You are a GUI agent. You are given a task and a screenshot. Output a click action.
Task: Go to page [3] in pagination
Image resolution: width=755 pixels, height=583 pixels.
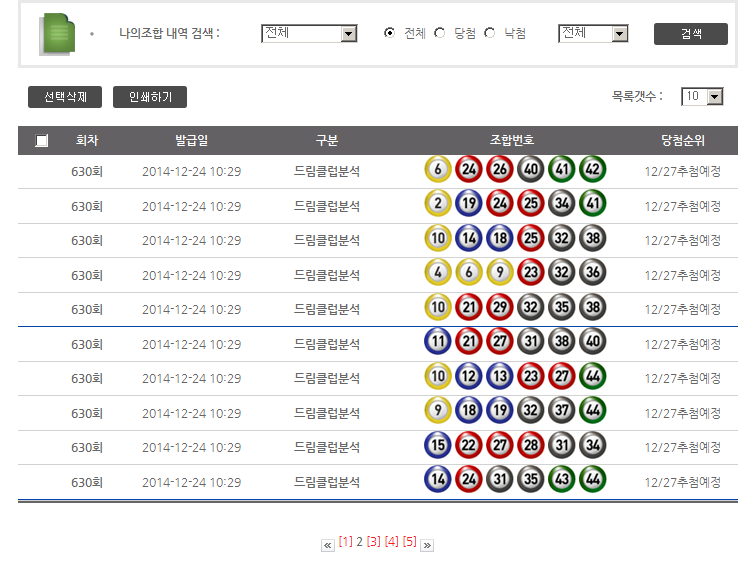pyautogui.click(x=373, y=542)
